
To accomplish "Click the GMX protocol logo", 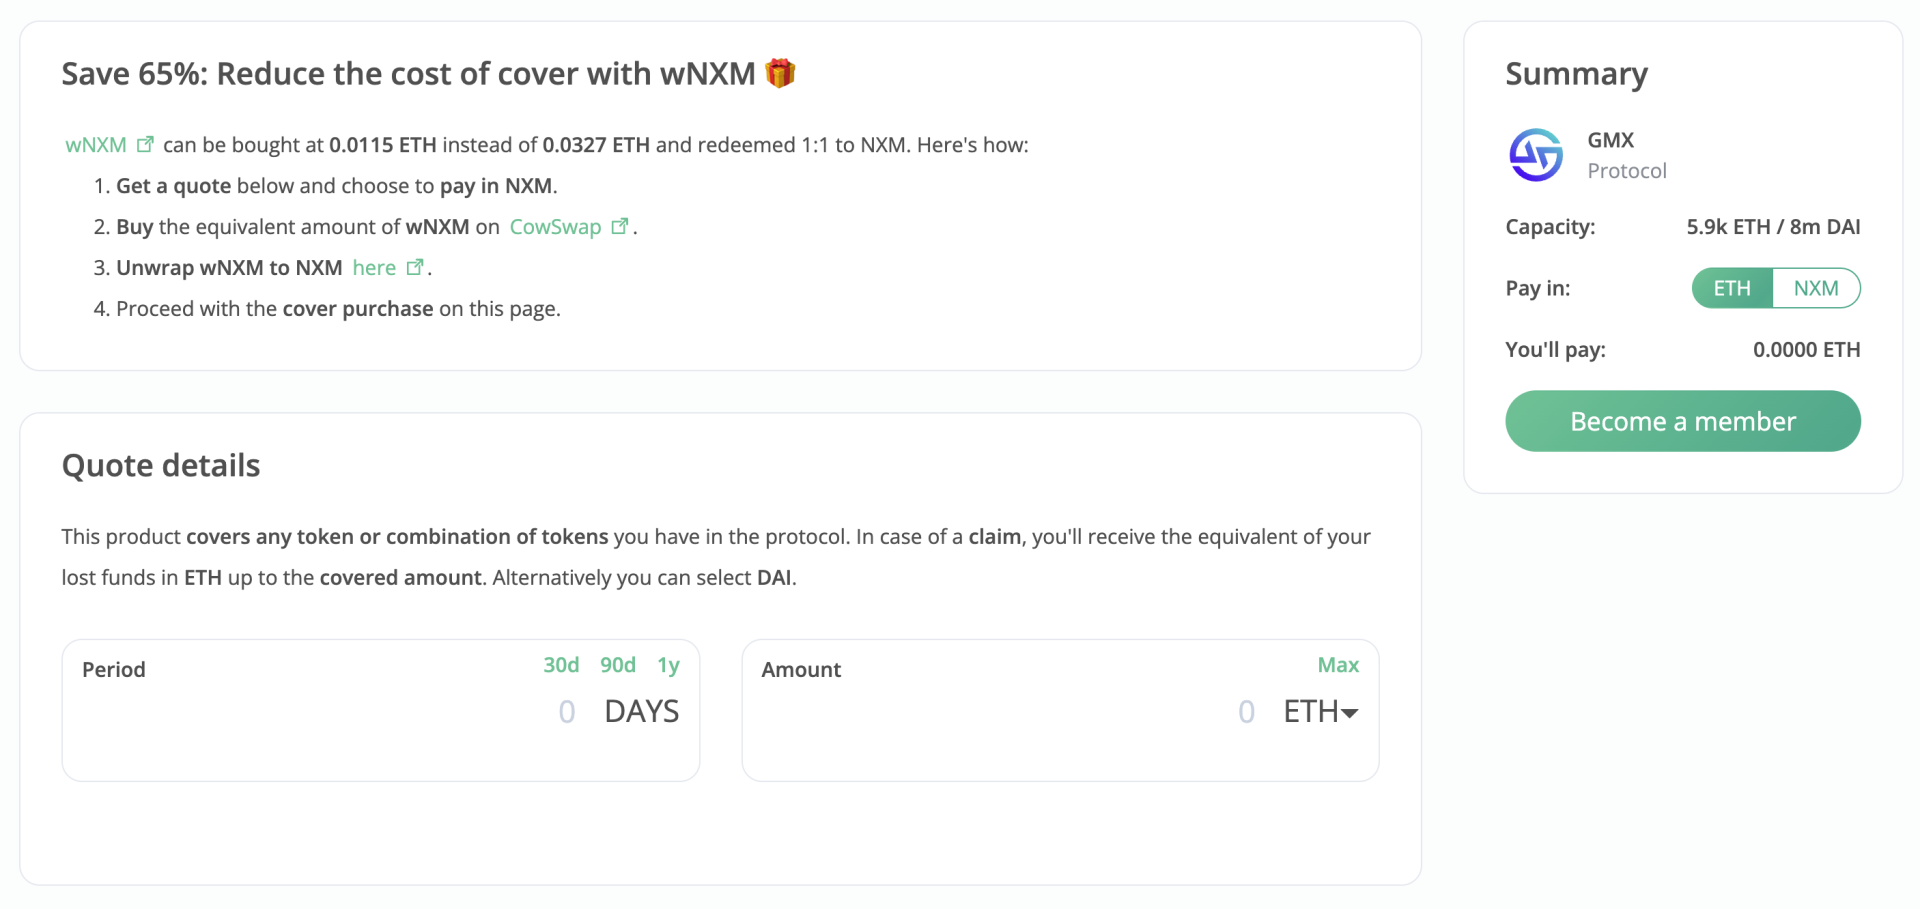I will tap(1535, 155).
